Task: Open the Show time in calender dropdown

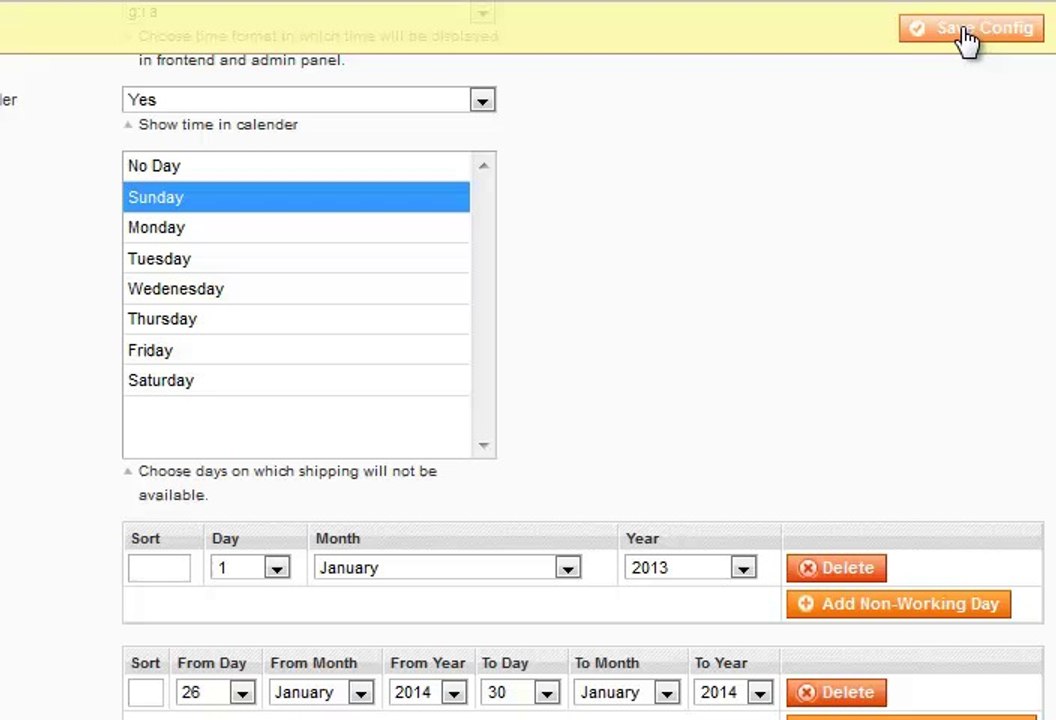Action: pos(309,100)
